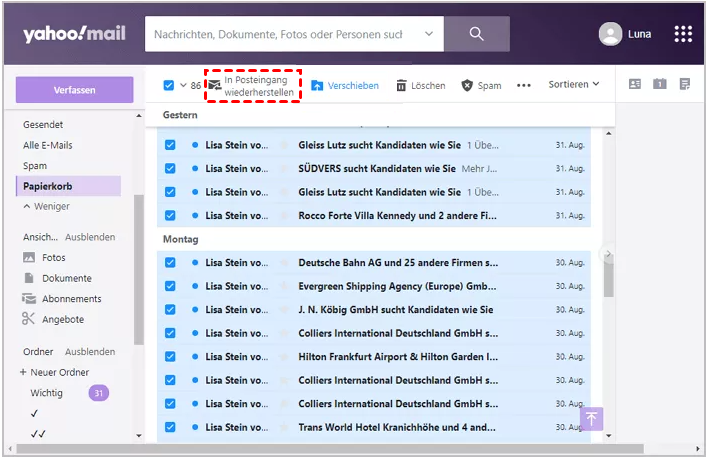This screenshot has height=458, width=707.
Task: Click the search magnifier button
Action: click(x=477, y=34)
